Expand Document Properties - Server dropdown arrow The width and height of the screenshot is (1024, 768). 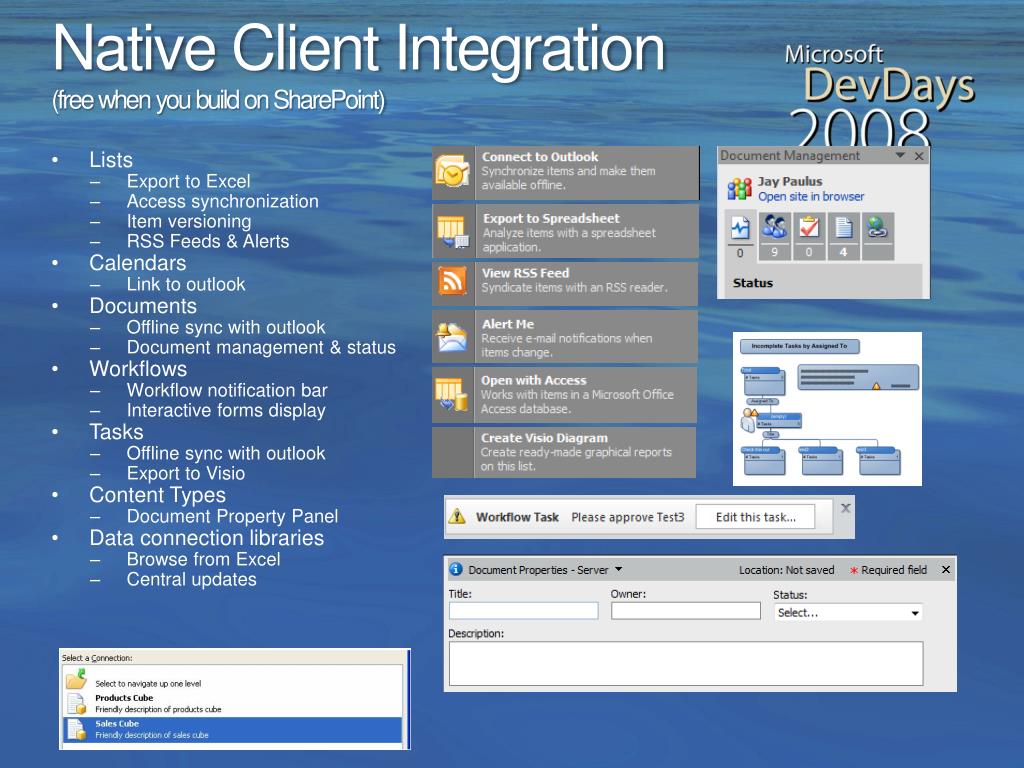(618, 569)
